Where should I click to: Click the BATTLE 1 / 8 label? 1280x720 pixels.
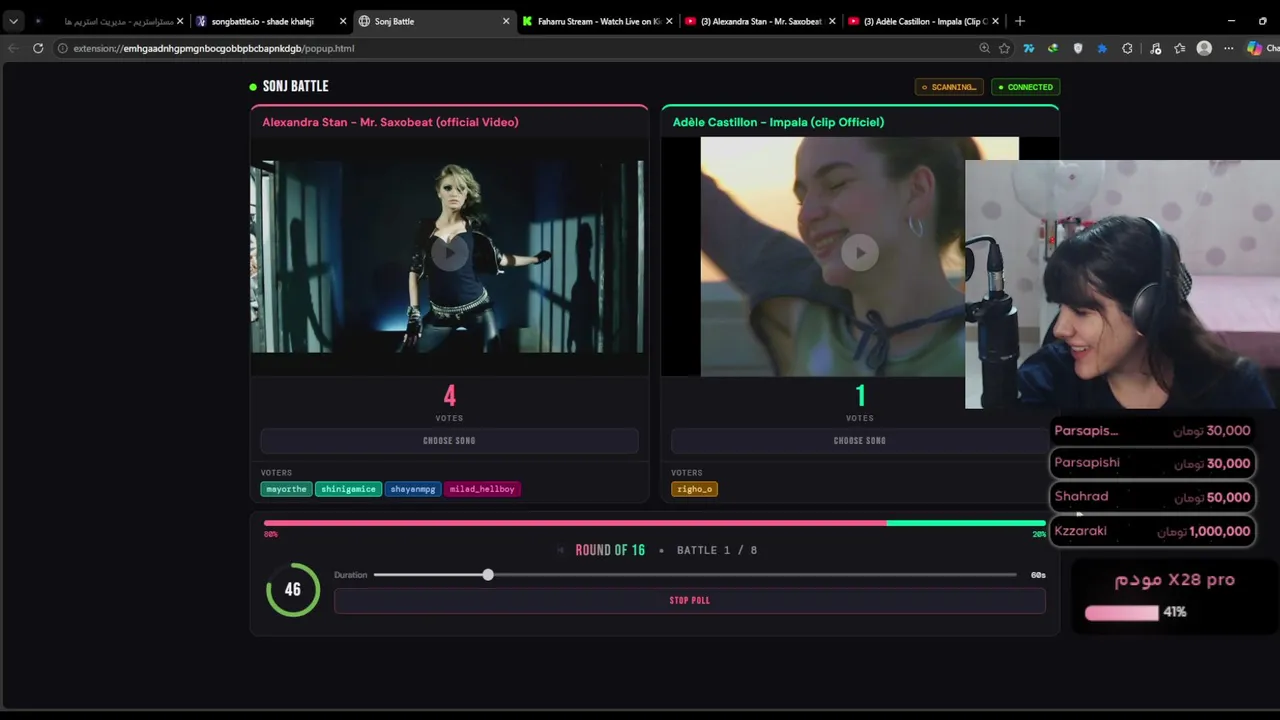(717, 550)
